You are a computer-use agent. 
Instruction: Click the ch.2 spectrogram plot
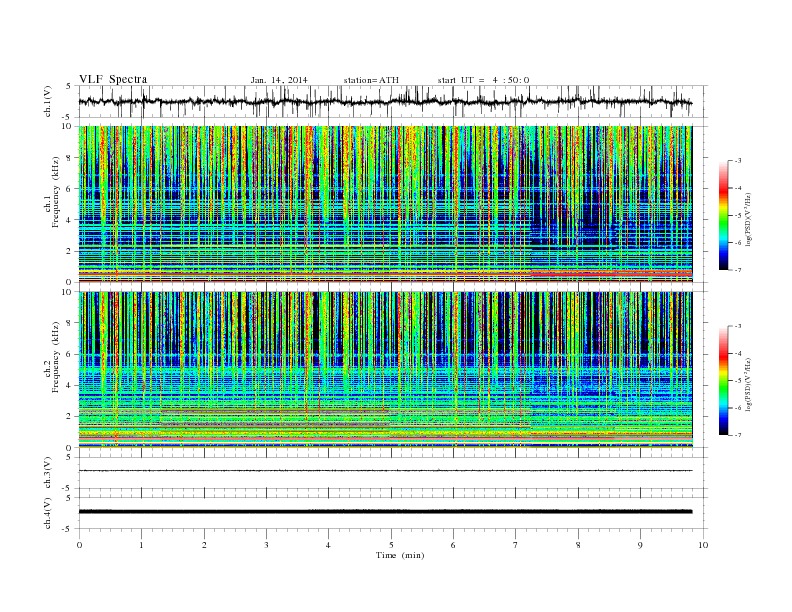click(385, 369)
